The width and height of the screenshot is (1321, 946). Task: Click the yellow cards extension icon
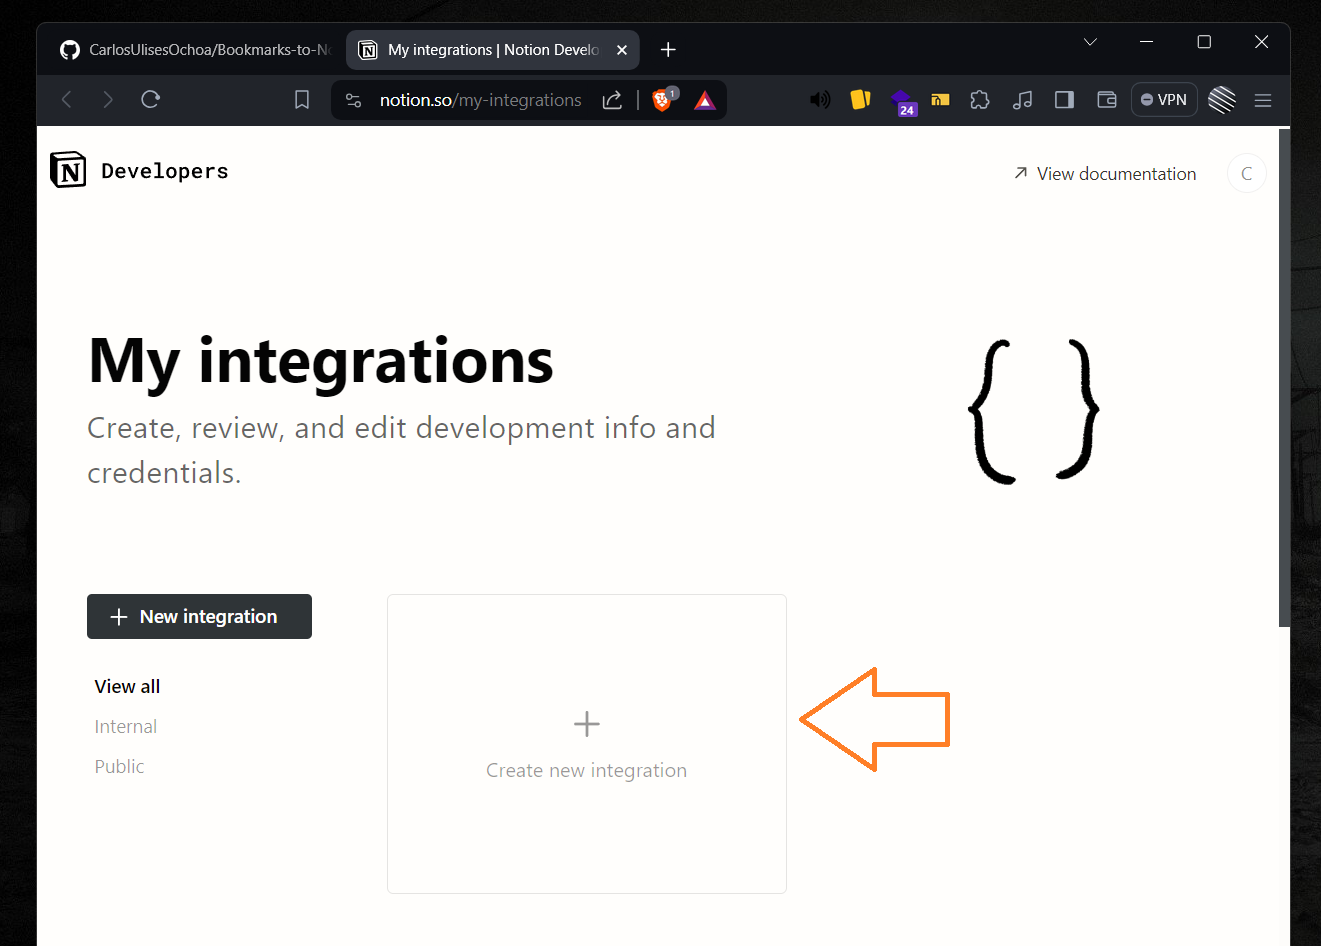tap(860, 99)
